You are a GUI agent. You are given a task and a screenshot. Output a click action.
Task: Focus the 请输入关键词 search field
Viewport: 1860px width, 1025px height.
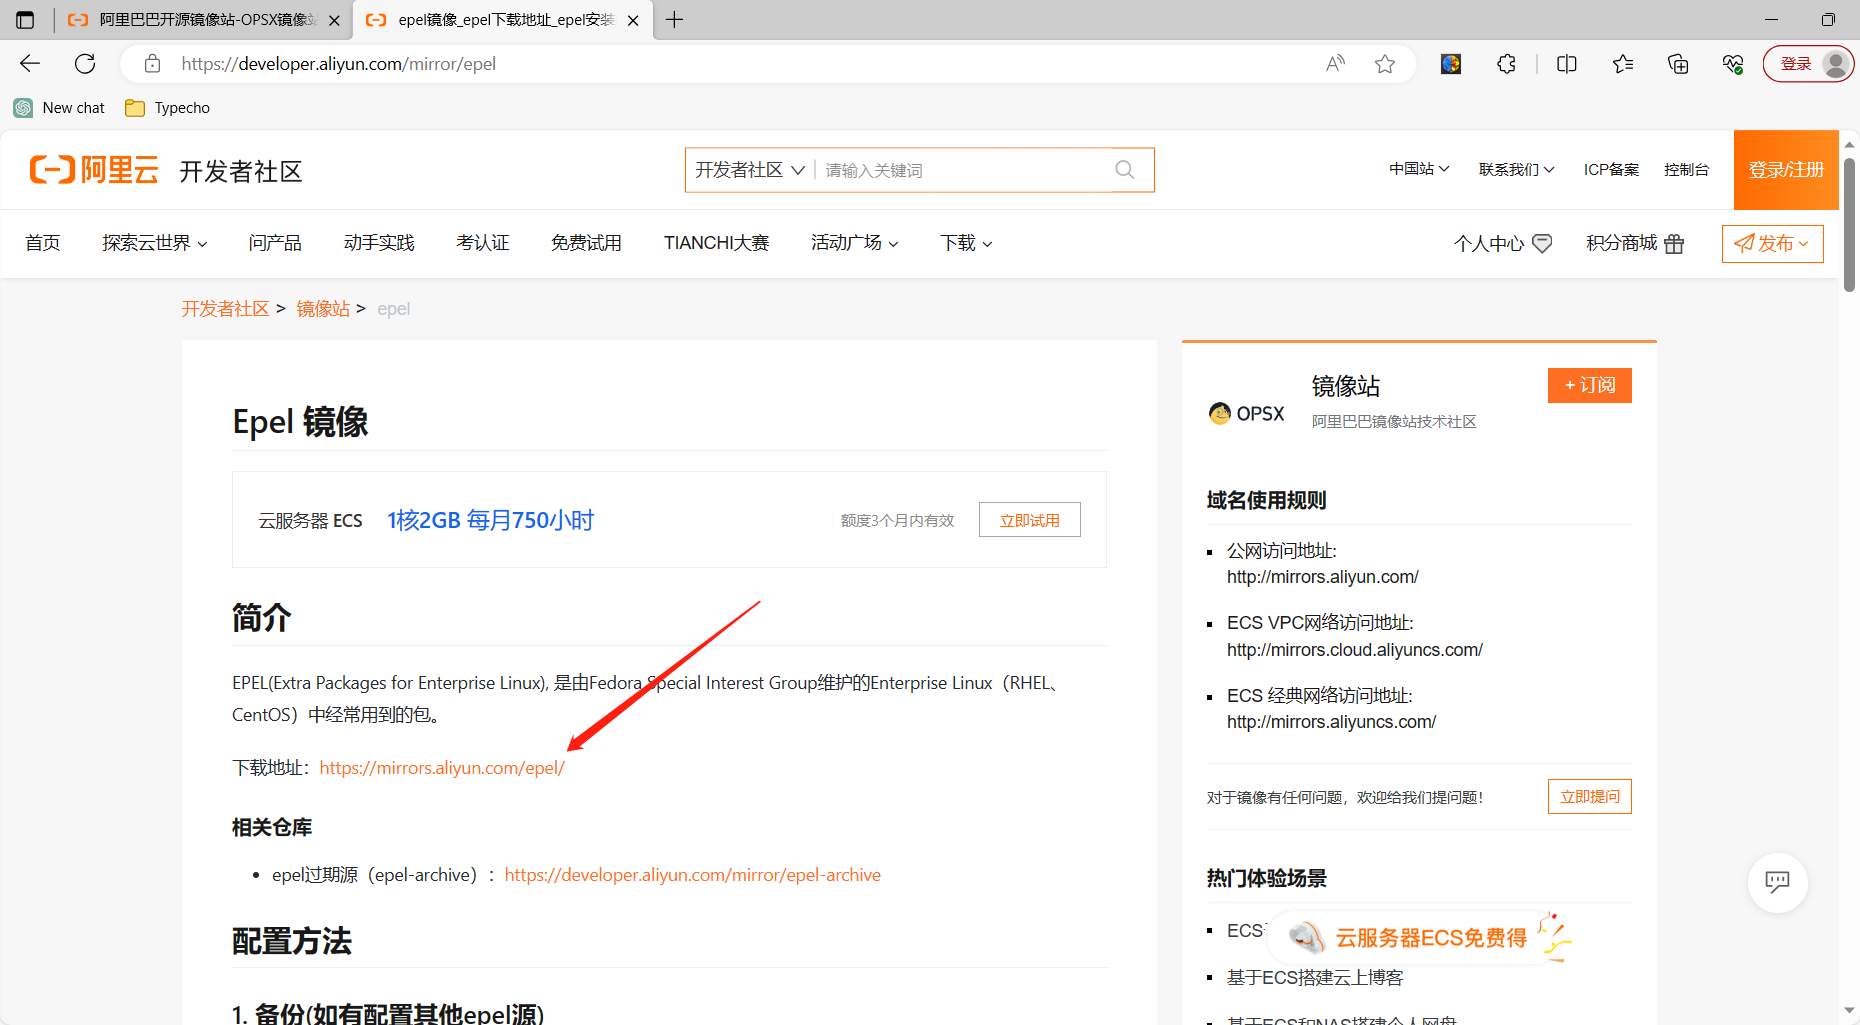965,170
